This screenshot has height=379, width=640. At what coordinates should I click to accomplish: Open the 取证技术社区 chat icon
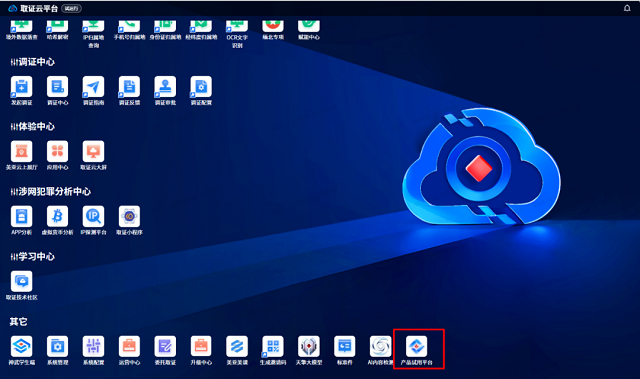tap(22, 281)
